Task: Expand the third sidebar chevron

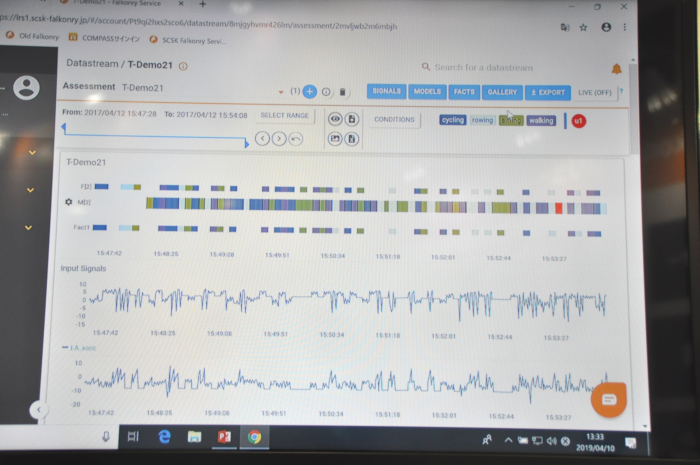Action: [x=29, y=227]
